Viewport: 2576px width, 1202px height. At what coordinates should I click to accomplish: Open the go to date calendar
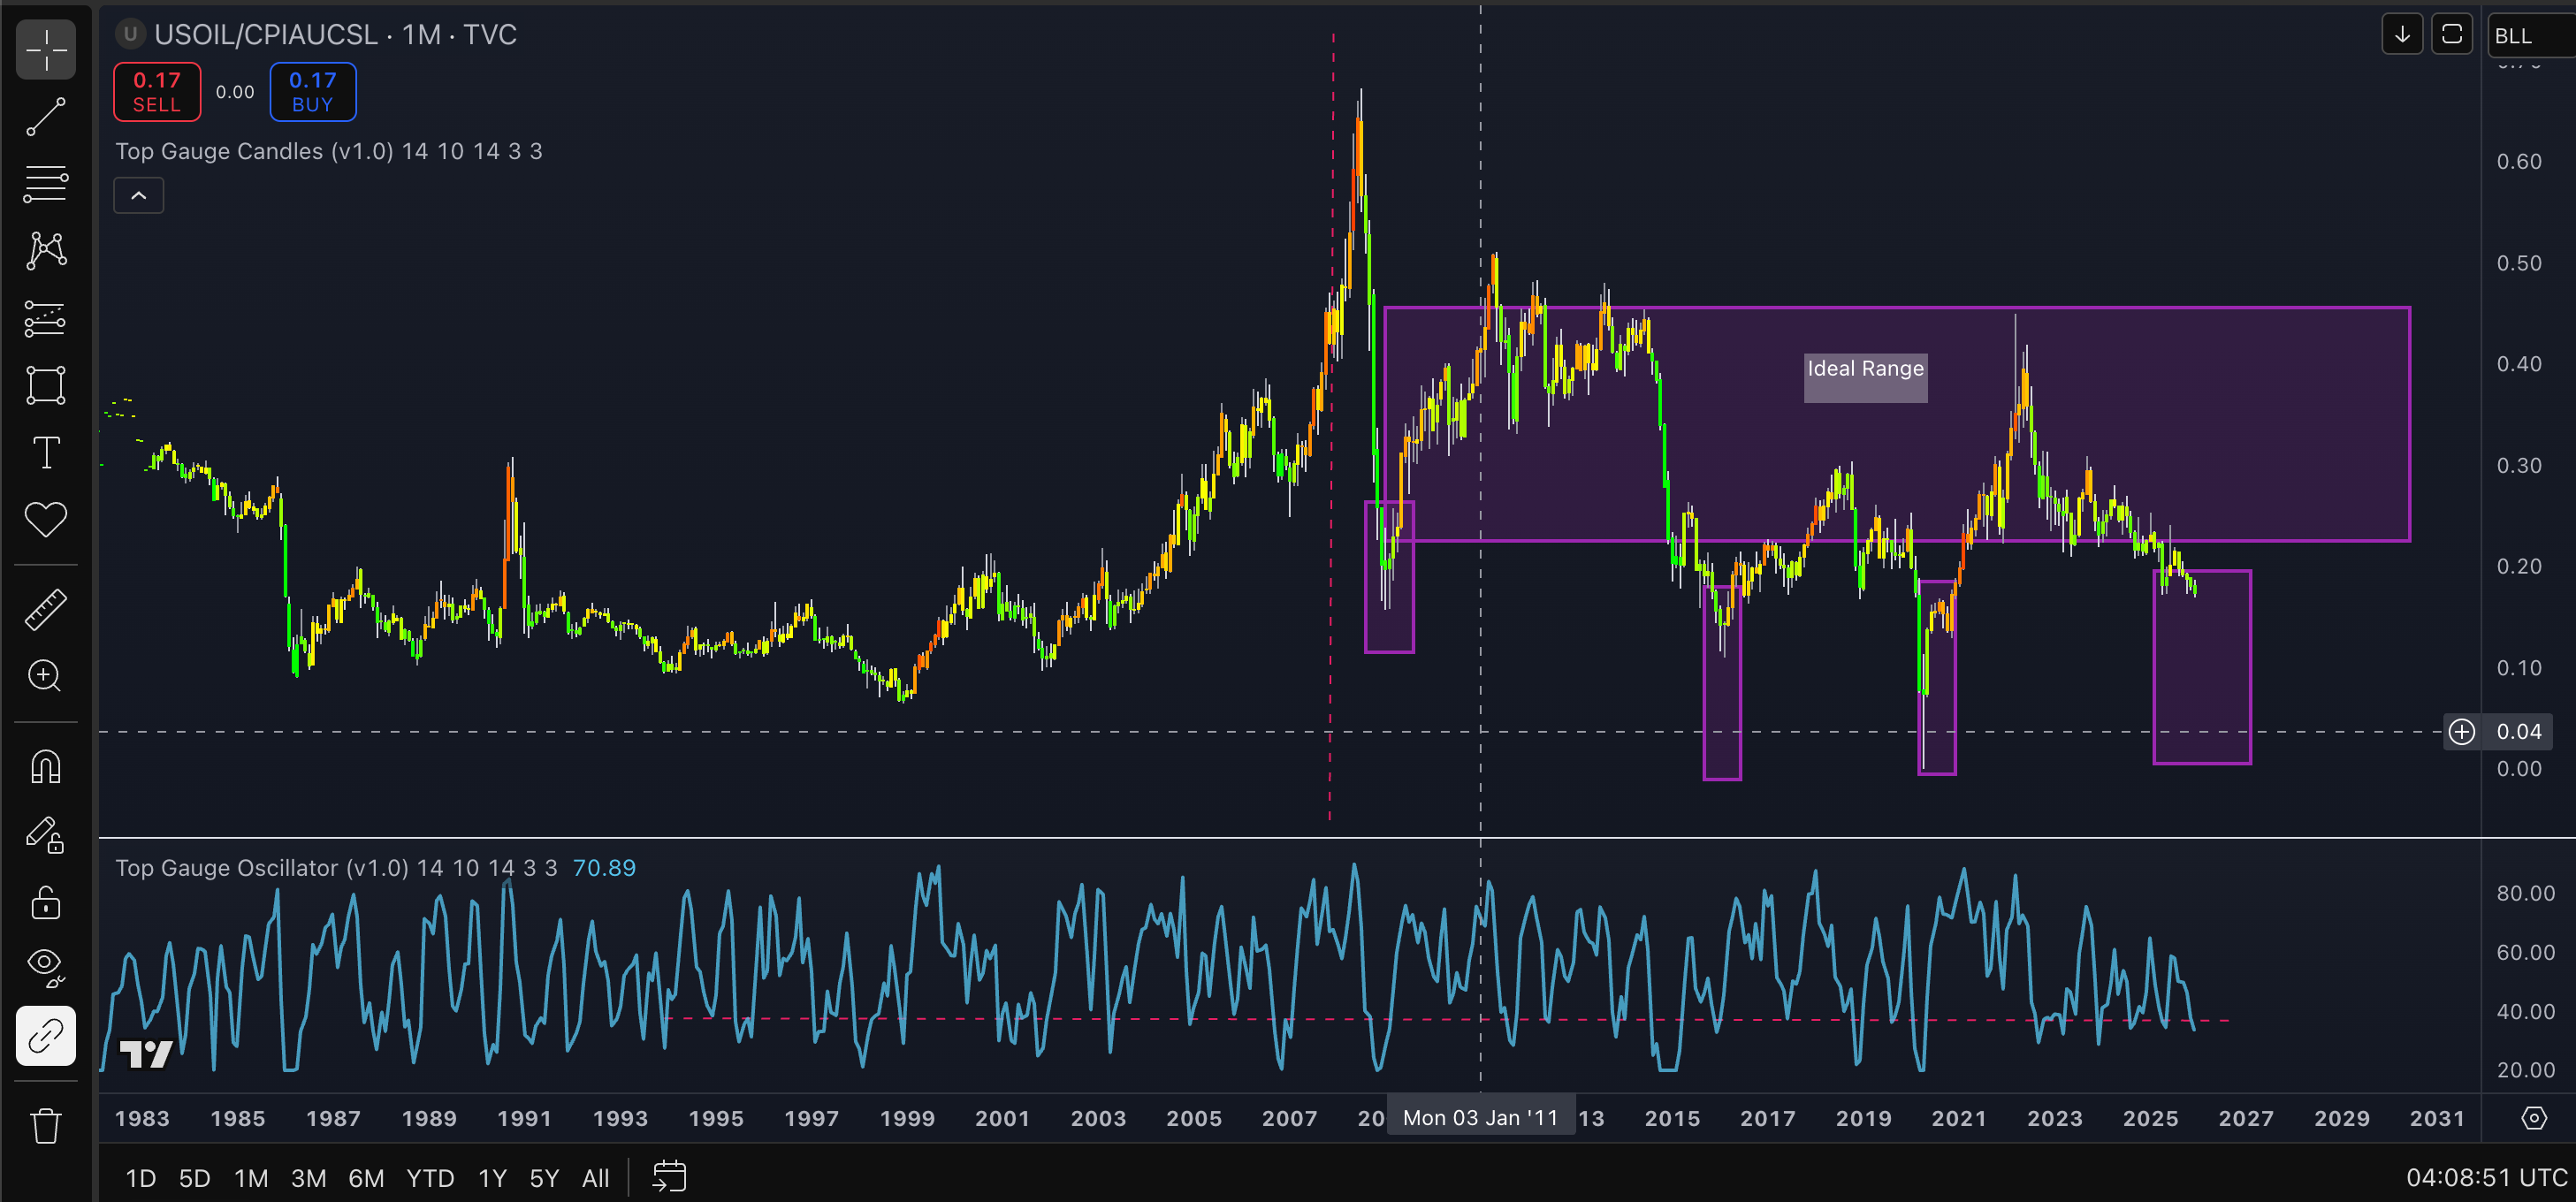(669, 1177)
